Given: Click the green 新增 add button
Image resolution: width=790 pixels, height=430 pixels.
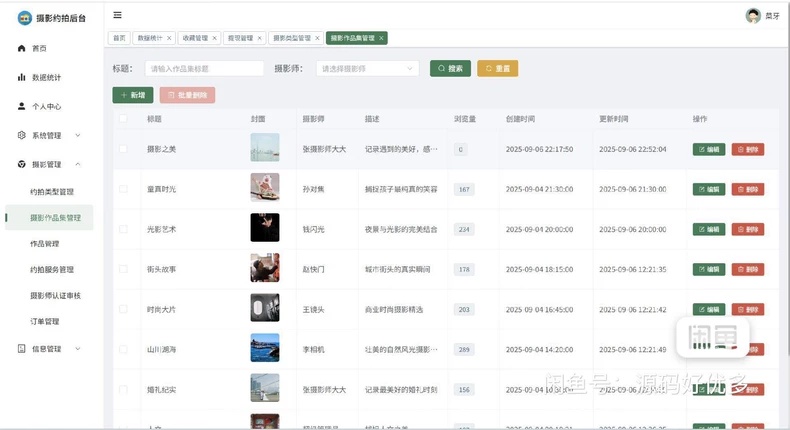Looking at the screenshot, I should (x=133, y=95).
